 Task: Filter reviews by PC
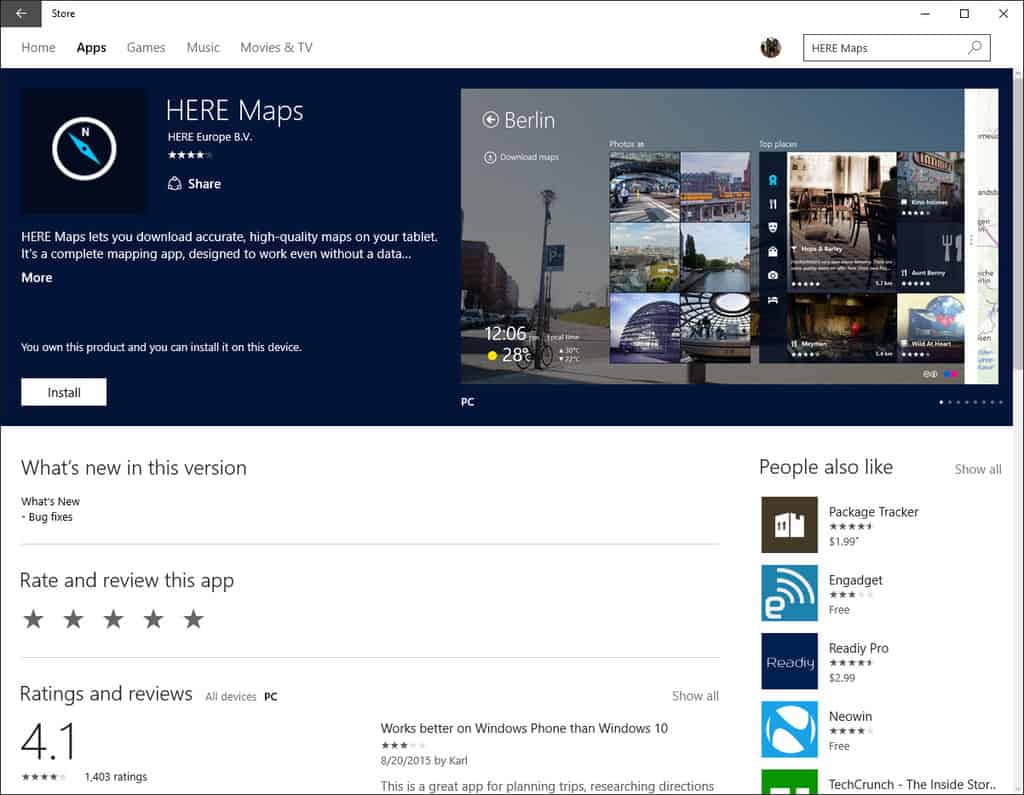pos(271,697)
